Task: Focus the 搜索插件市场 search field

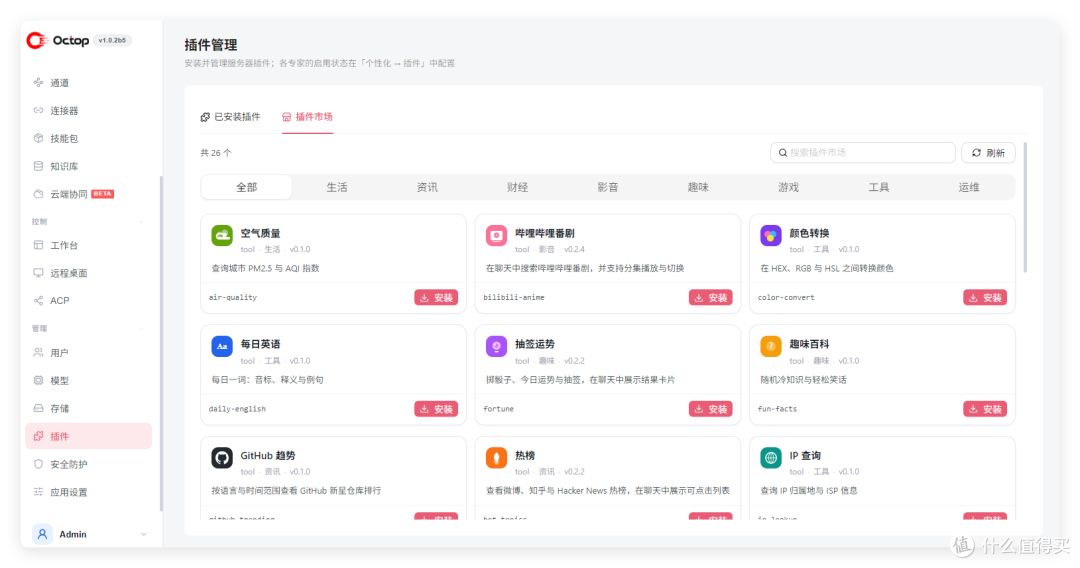Action: pos(862,153)
